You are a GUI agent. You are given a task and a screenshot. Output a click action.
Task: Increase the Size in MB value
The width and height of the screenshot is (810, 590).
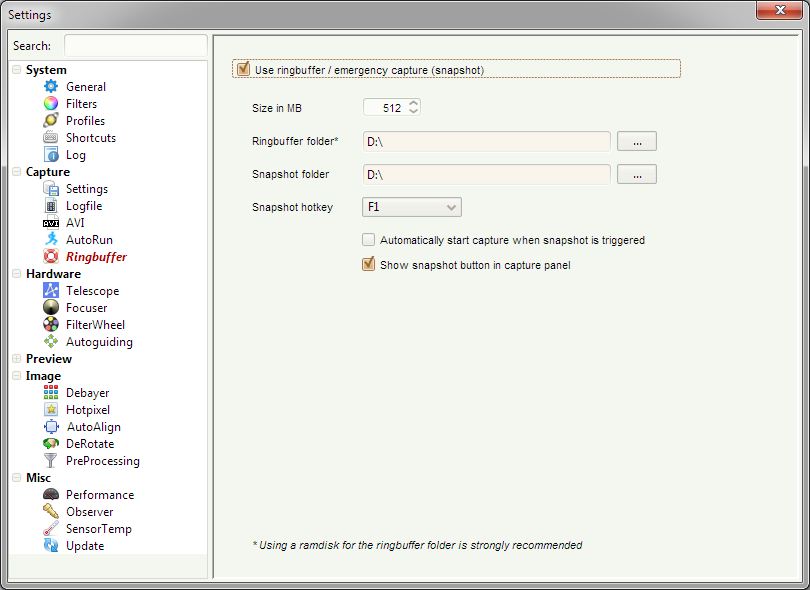[414, 103]
